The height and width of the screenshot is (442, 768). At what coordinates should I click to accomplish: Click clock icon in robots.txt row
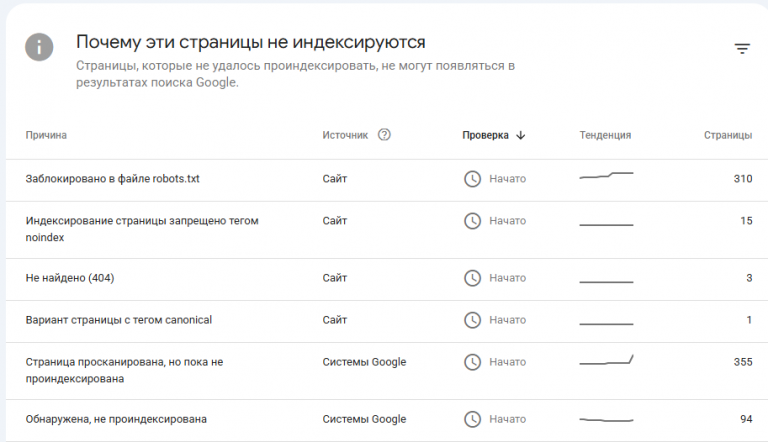coord(472,179)
